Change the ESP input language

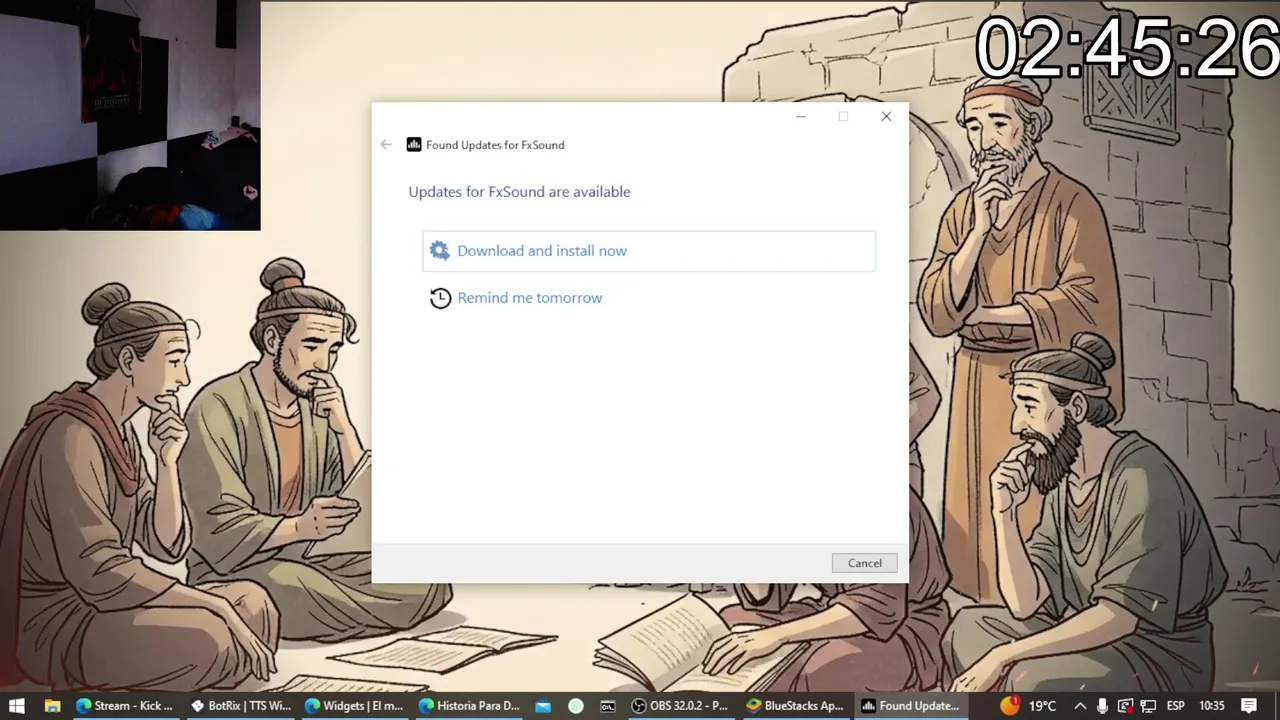pyautogui.click(x=1176, y=706)
